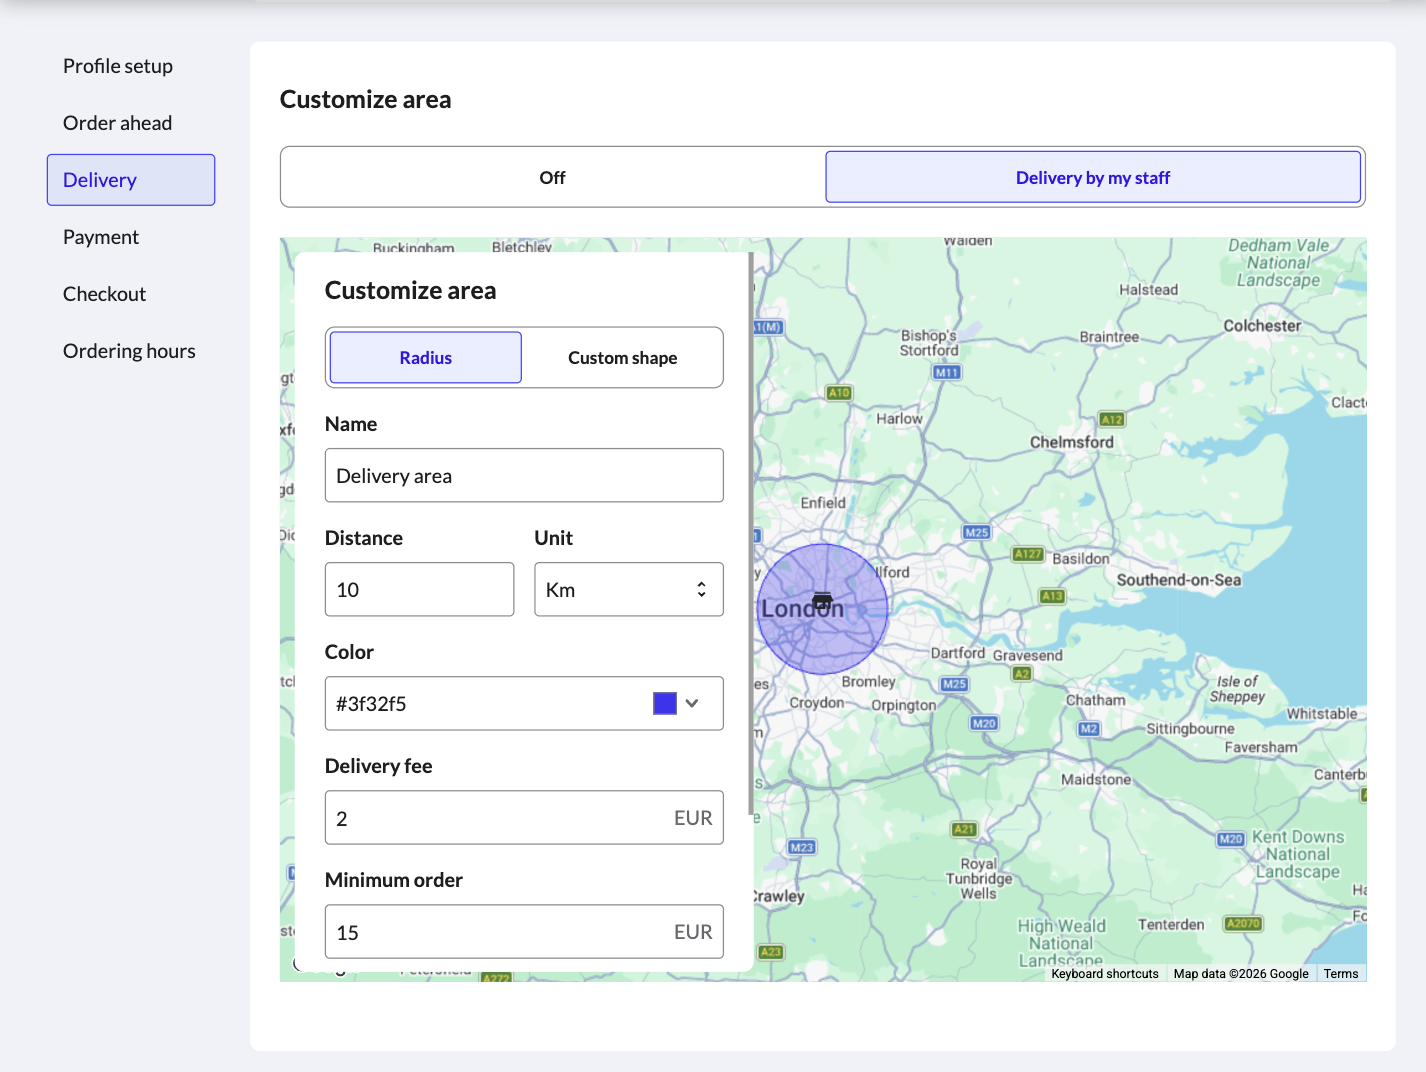Click Royal Tunbridge Wells label
This screenshot has height=1072, width=1426.
click(979, 879)
